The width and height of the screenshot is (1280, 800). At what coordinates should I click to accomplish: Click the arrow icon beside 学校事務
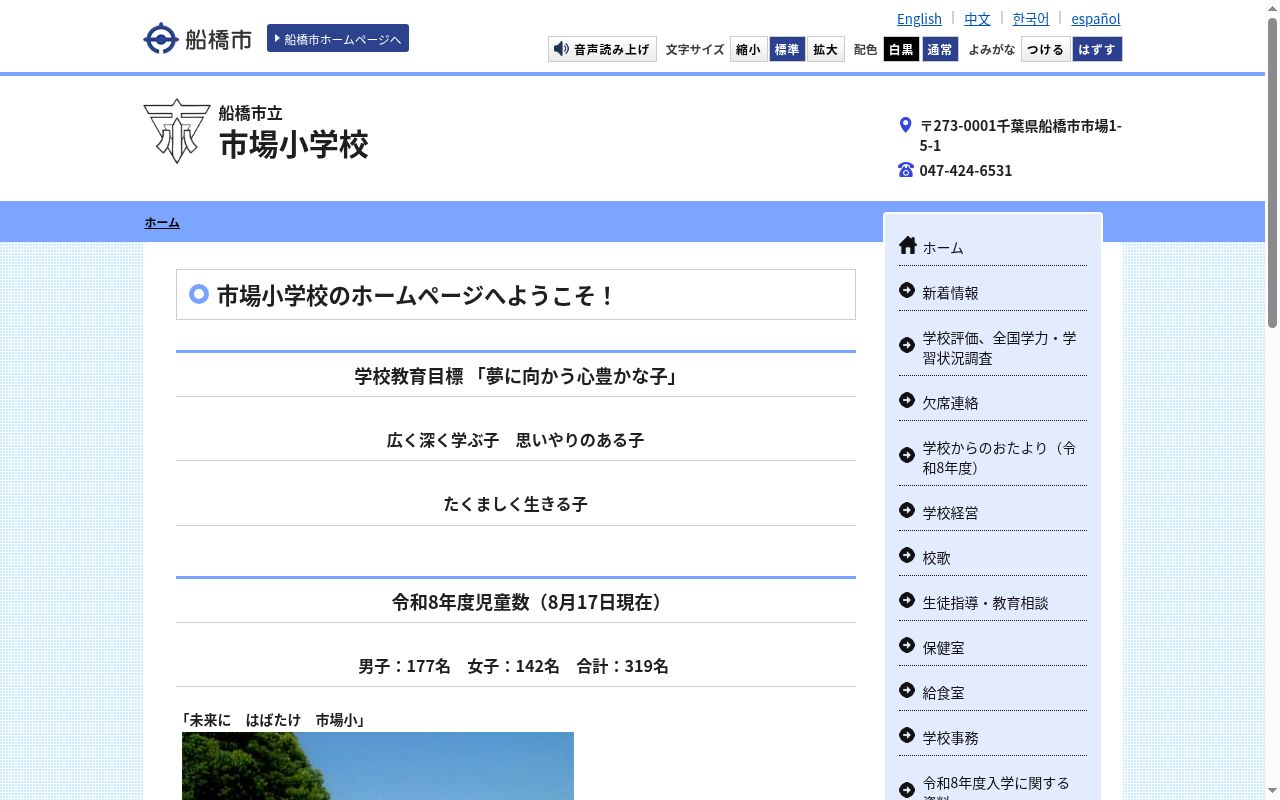pyautogui.click(x=907, y=735)
